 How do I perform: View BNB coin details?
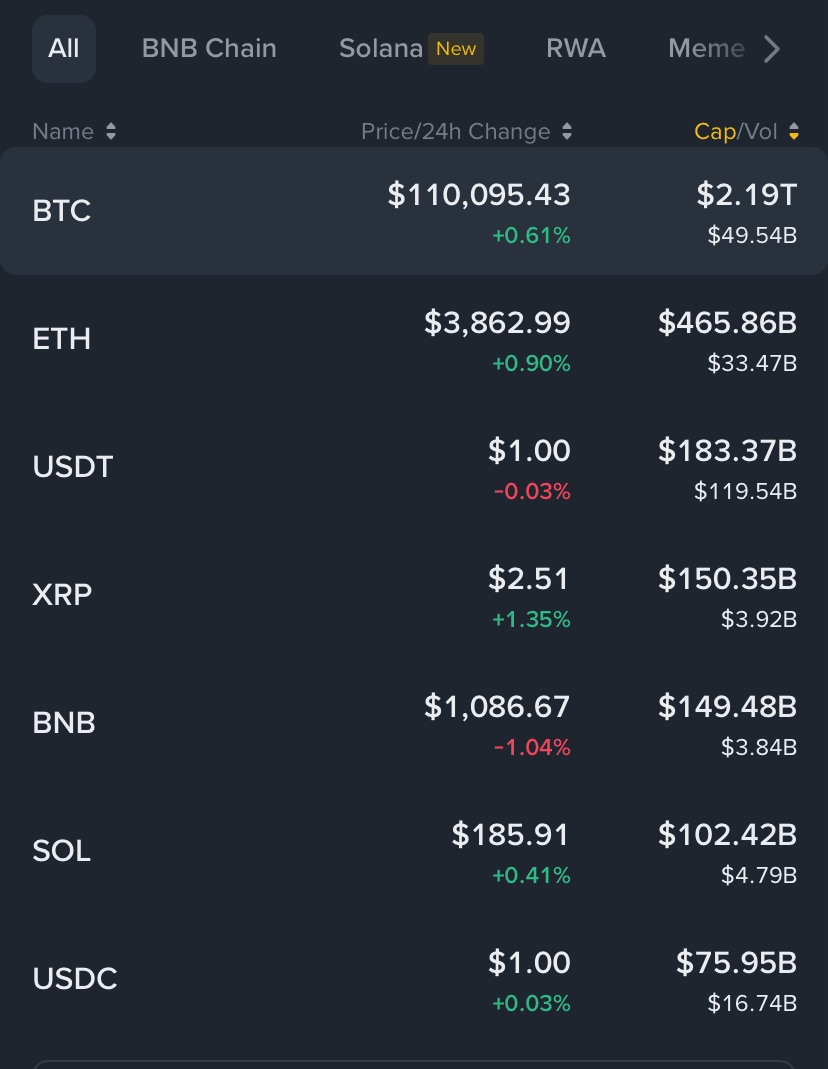[x=414, y=723]
